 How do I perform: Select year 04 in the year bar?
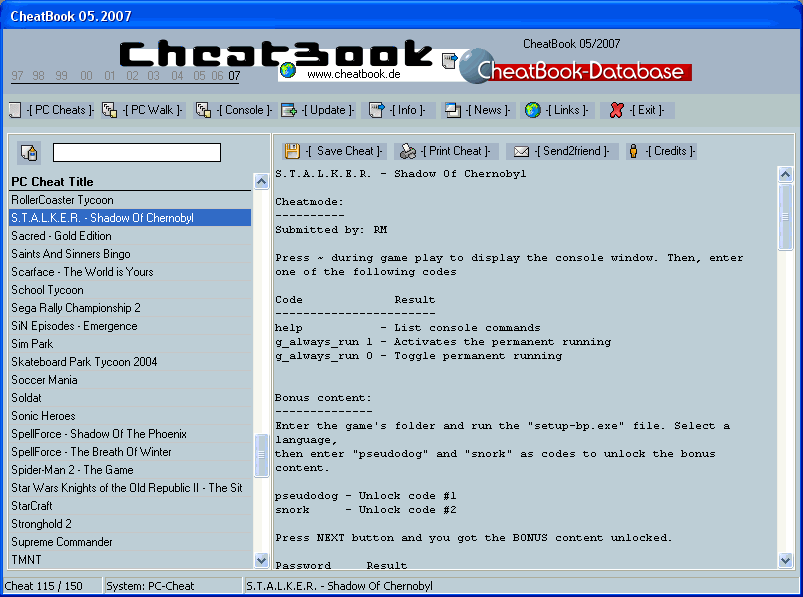177,76
